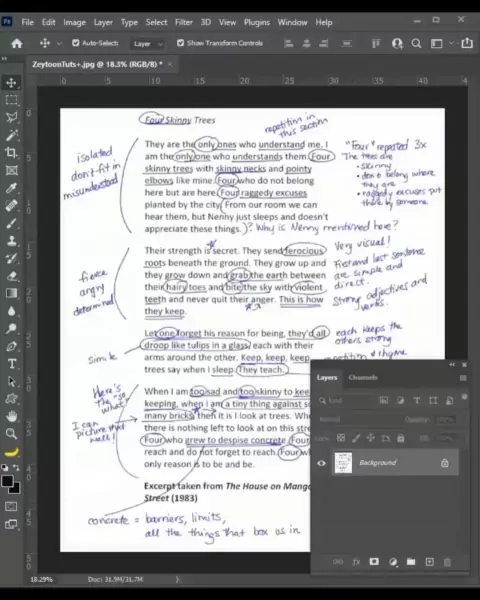Click the foreground color swatch
480x600 pixels.
7,481
